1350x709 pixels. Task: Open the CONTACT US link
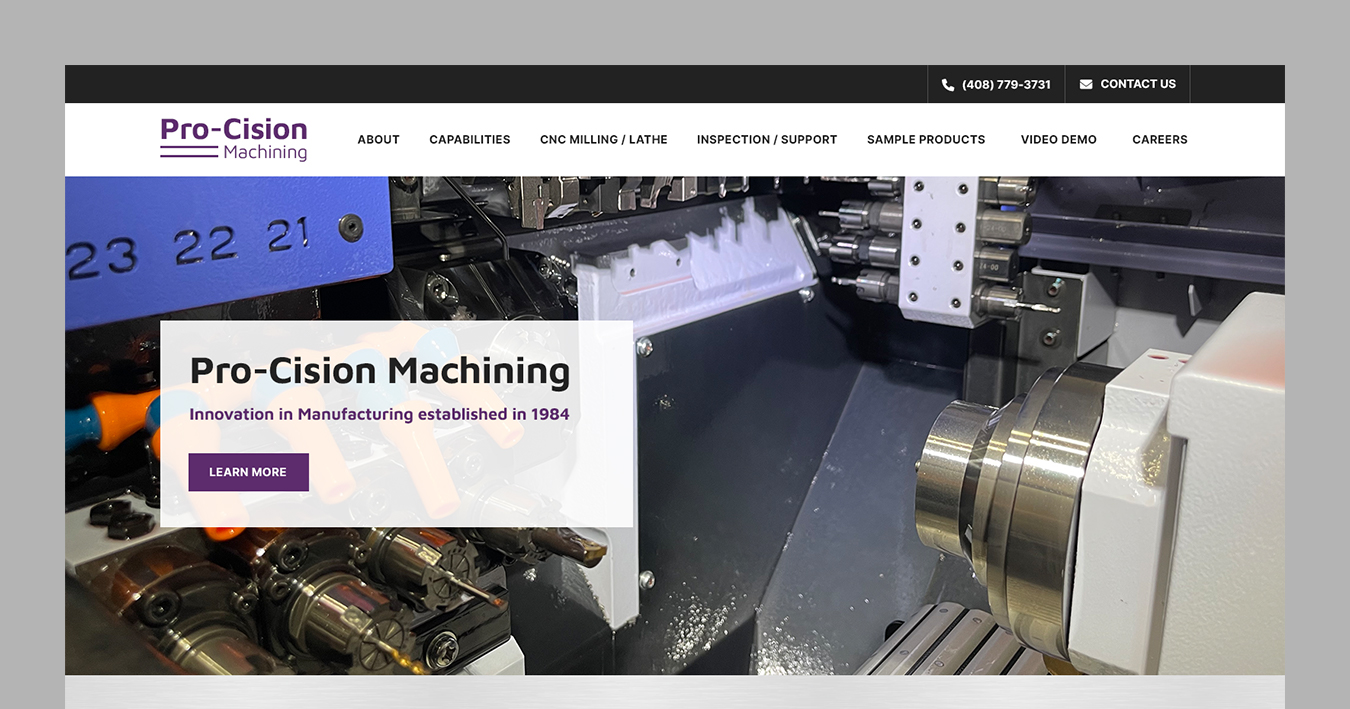(1137, 84)
